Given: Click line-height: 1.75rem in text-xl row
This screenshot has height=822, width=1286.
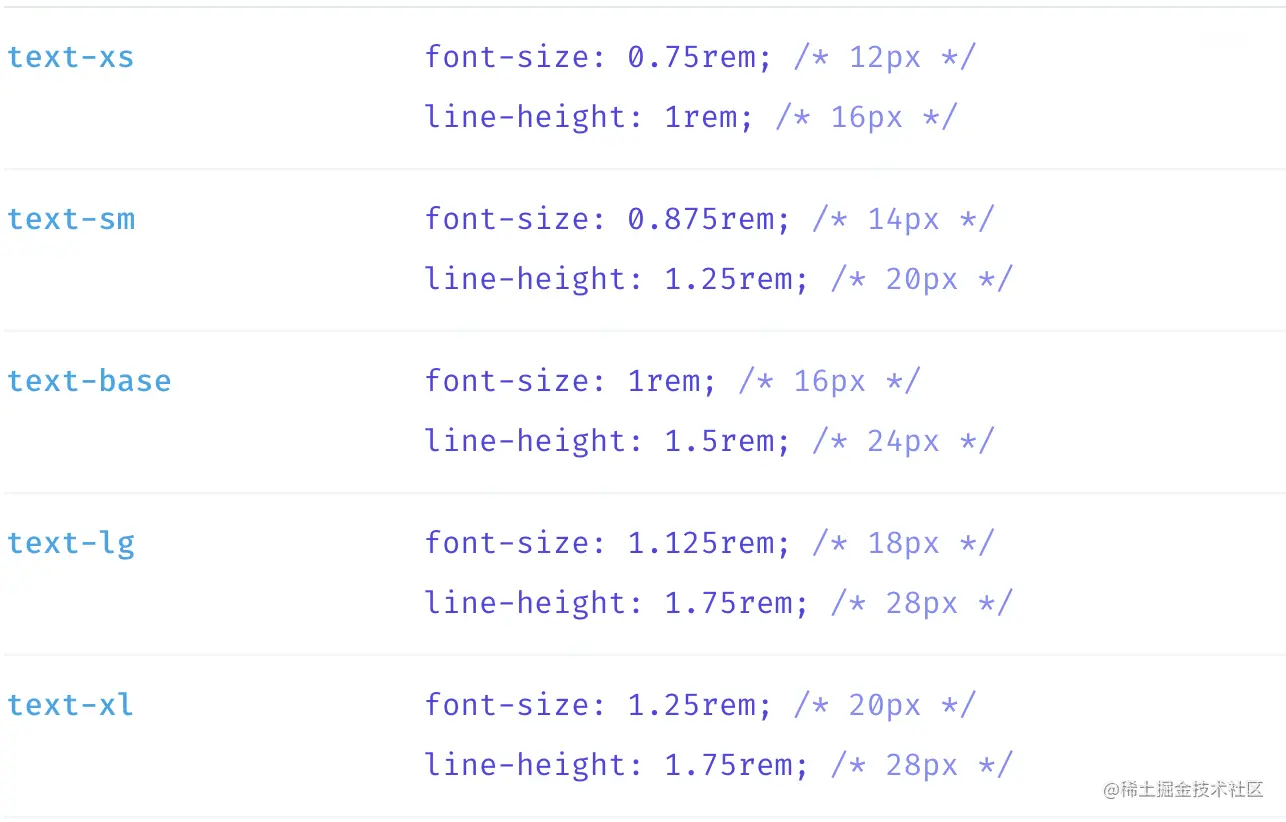Looking at the screenshot, I should click(616, 765).
